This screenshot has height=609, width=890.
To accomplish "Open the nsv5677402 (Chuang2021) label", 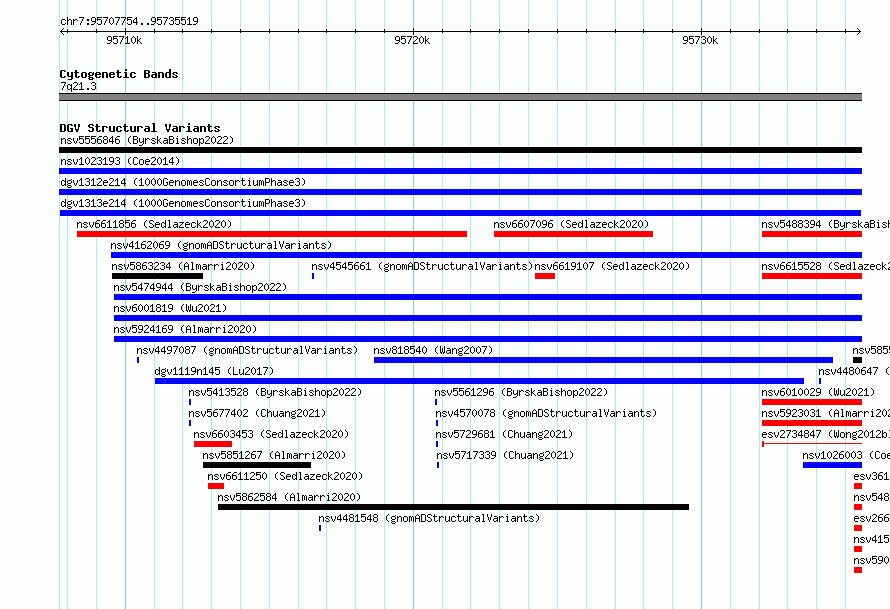I will click(x=258, y=413).
